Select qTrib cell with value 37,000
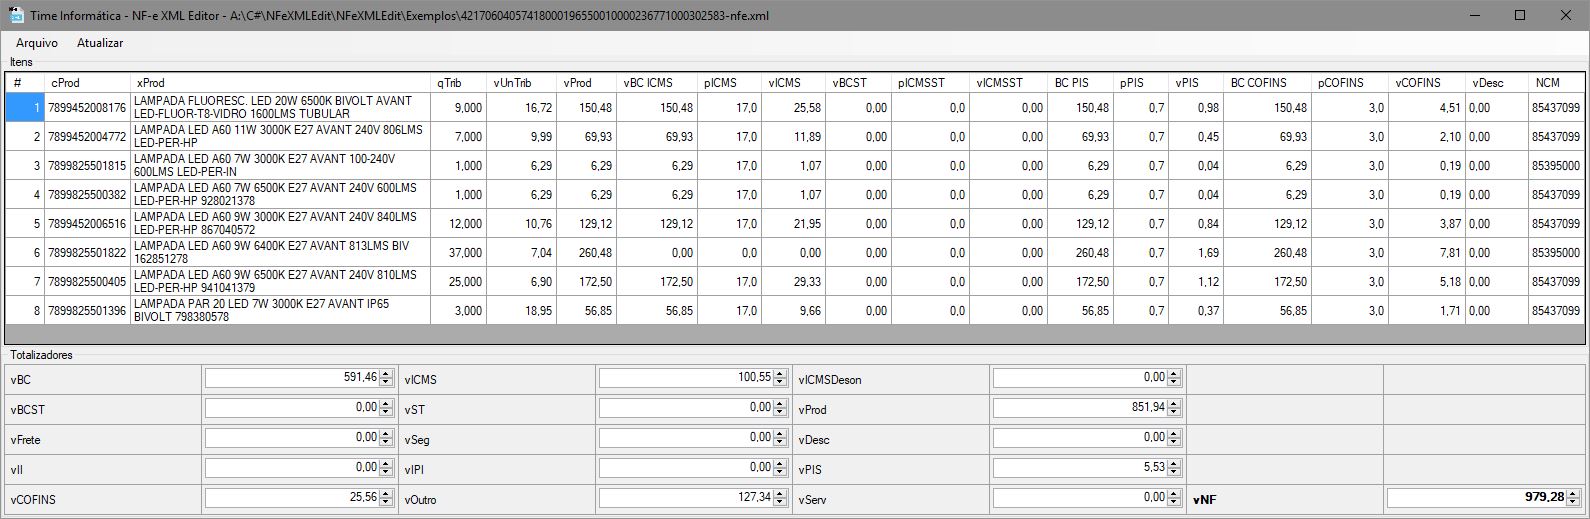The height and width of the screenshot is (519, 1590). 459,253
